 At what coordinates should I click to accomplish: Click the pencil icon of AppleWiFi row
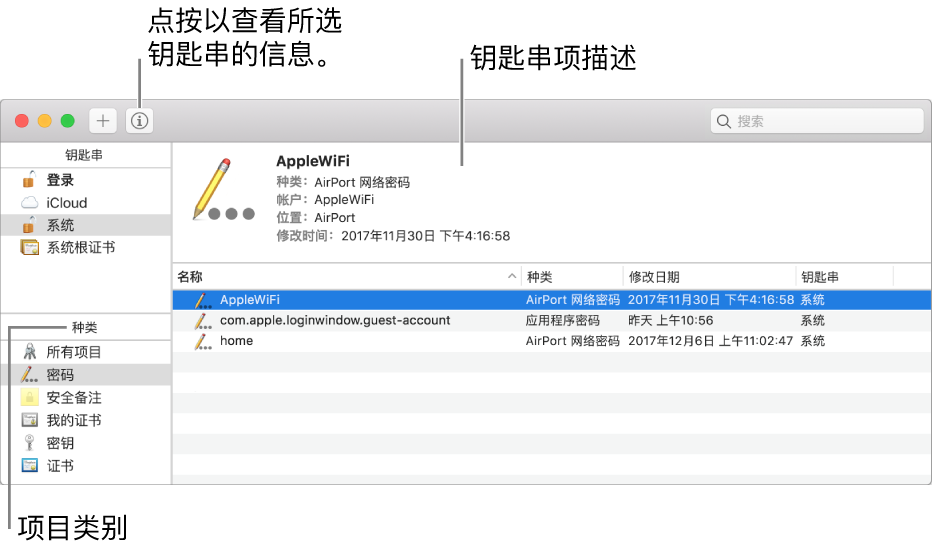click(203, 300)
